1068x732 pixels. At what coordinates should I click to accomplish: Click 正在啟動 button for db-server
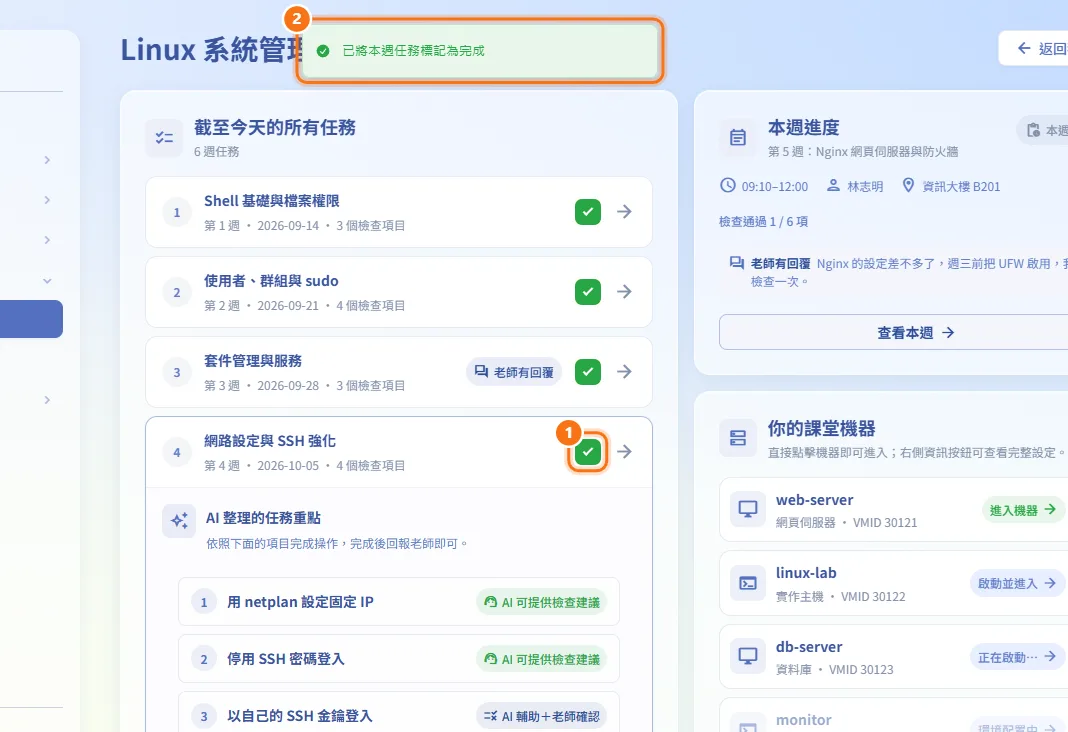[1017, 657]
